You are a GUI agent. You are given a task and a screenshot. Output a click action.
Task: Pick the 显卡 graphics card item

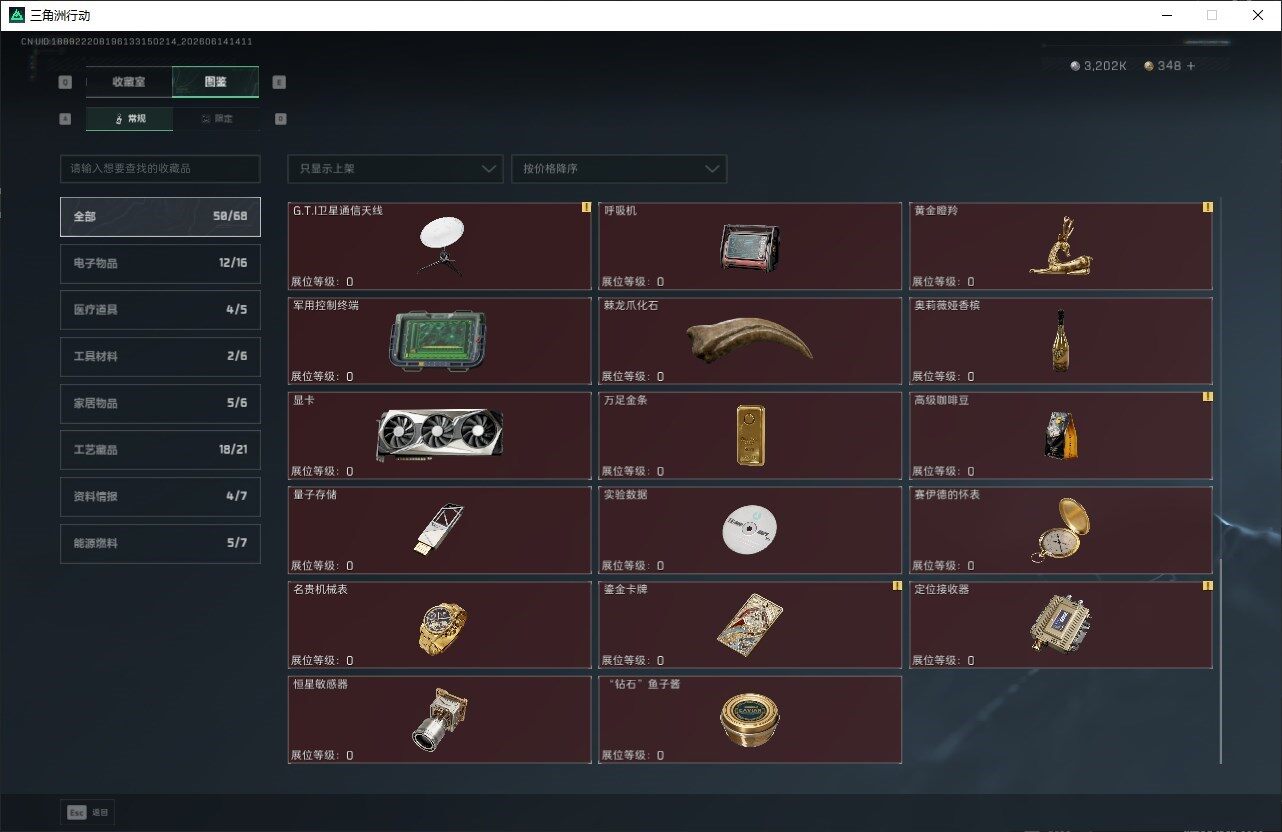440,436
